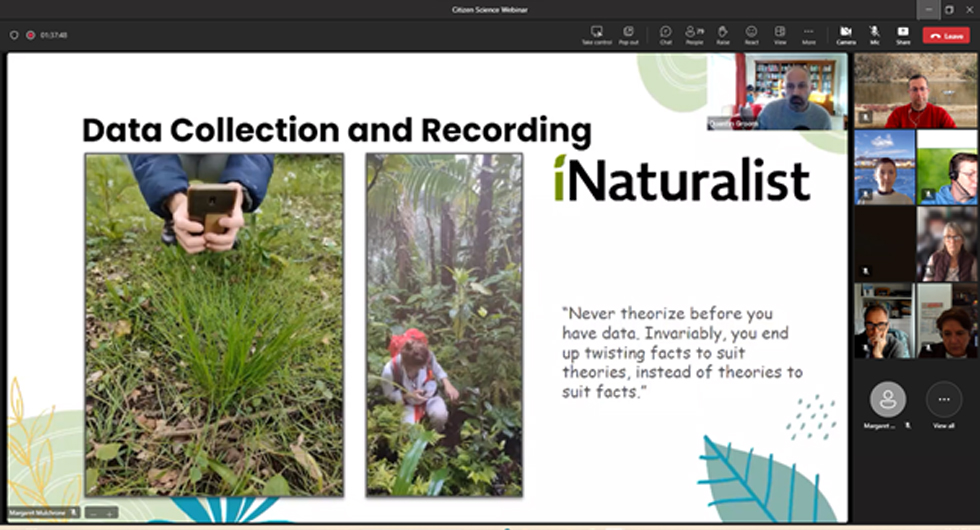
Task: Click the shield security icon near timer
Action: click(14, 35)
